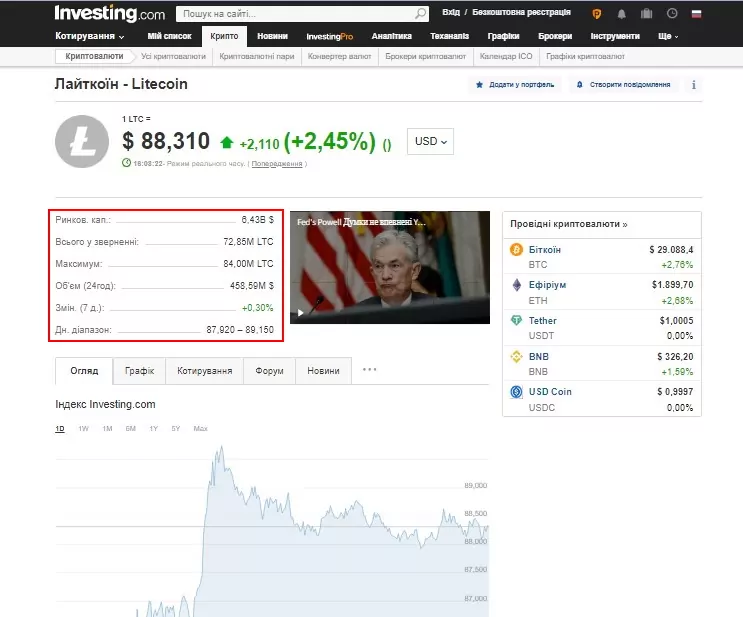Select the 1W chart range
This screenshot has height=617, width=743.
(83, 428)
